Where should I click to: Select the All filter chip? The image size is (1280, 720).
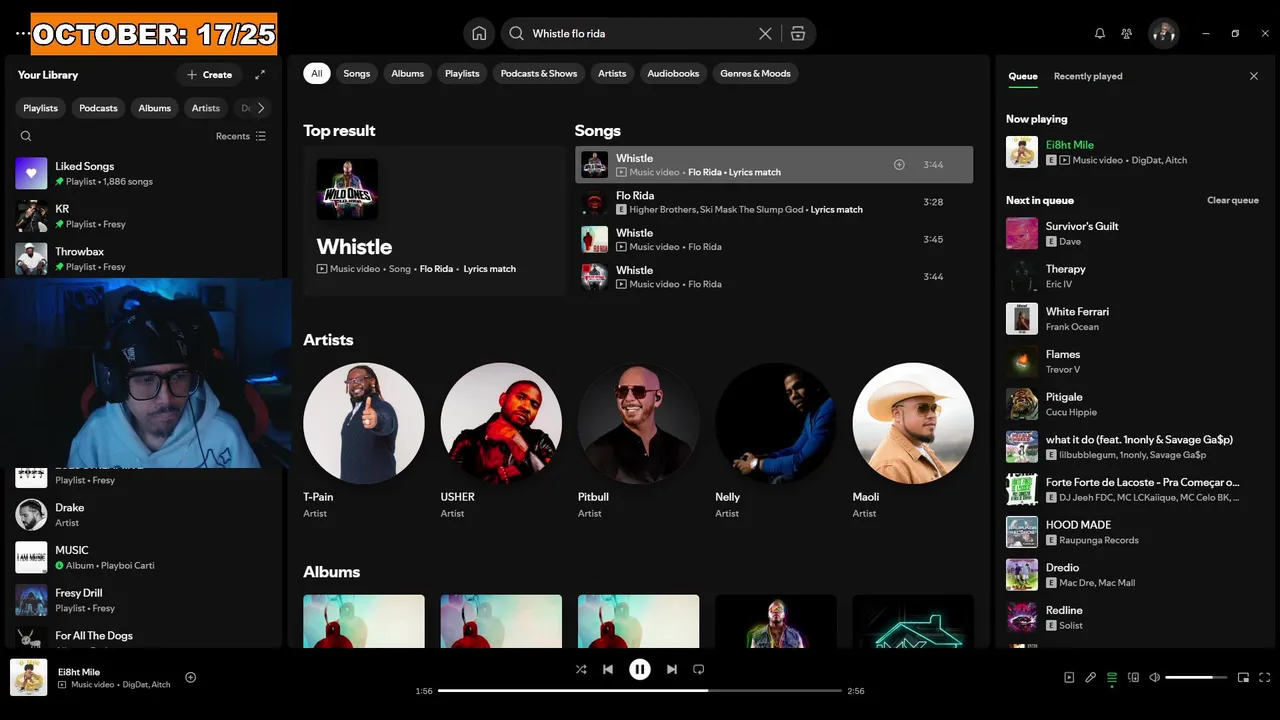click(317, 73)
